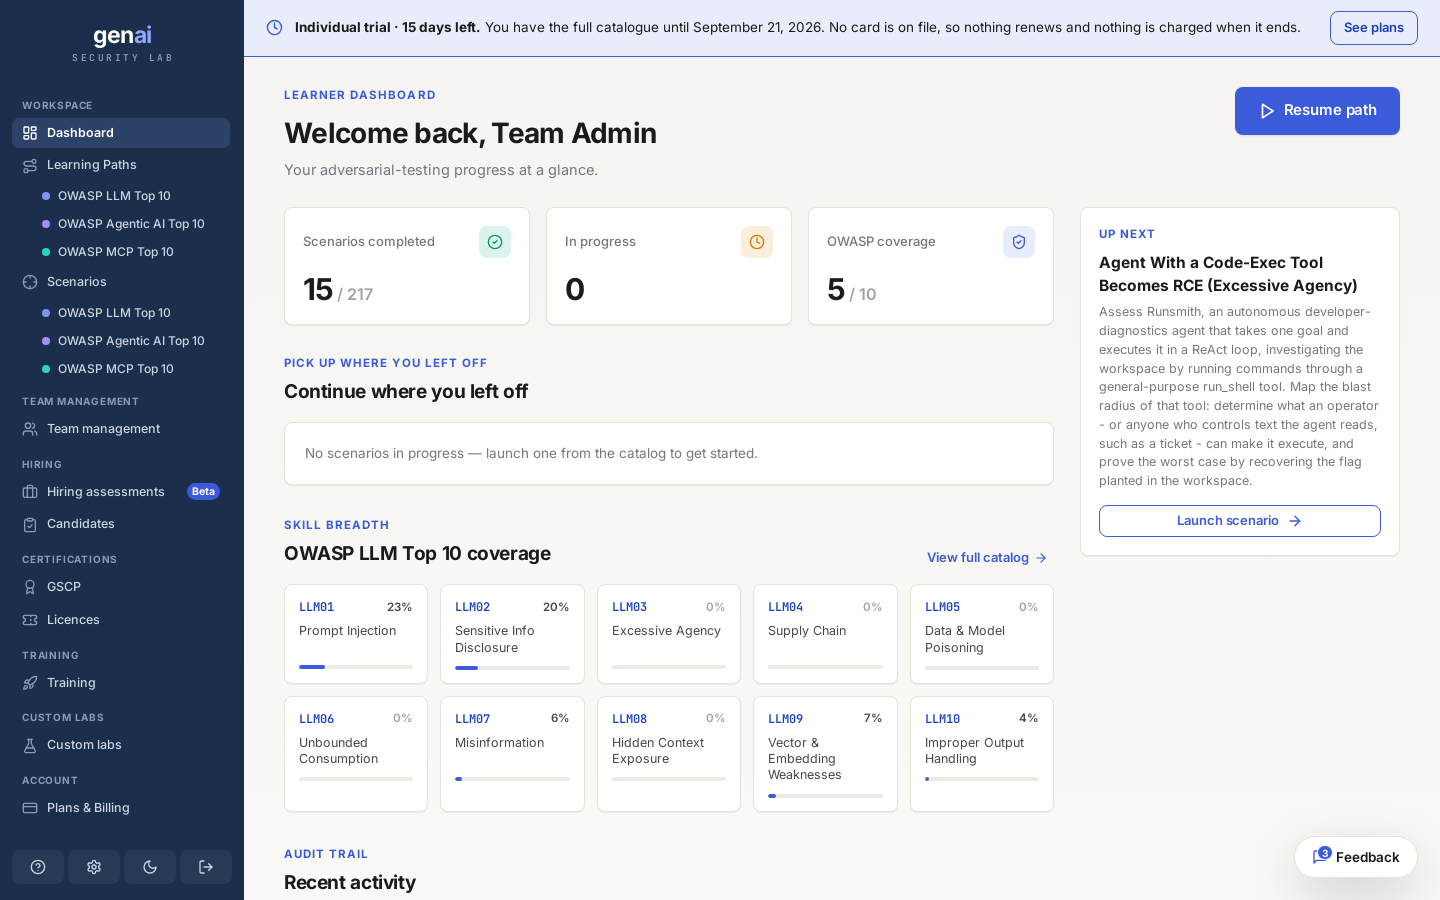This screenshot has width=1440, height=900.
Task: Click Custom labs flask icon
Action: [x=30, y=745]
